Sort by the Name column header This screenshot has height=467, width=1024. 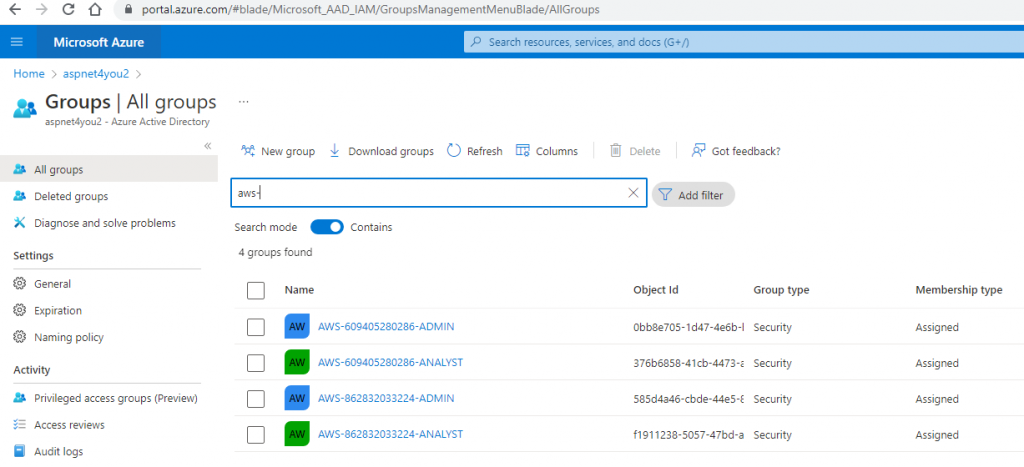299,290
